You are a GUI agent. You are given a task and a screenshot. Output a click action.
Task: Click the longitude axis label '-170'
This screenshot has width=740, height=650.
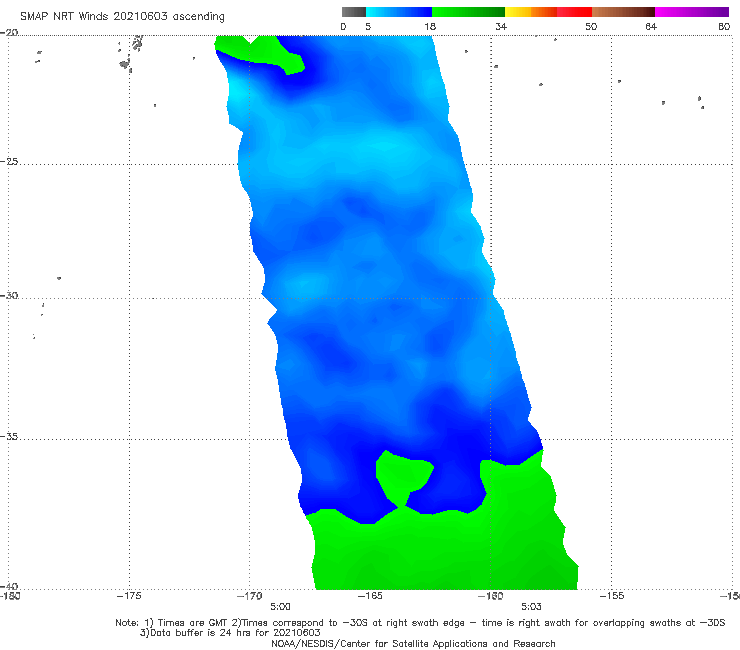pyautogui.click(x=250, y=596)
